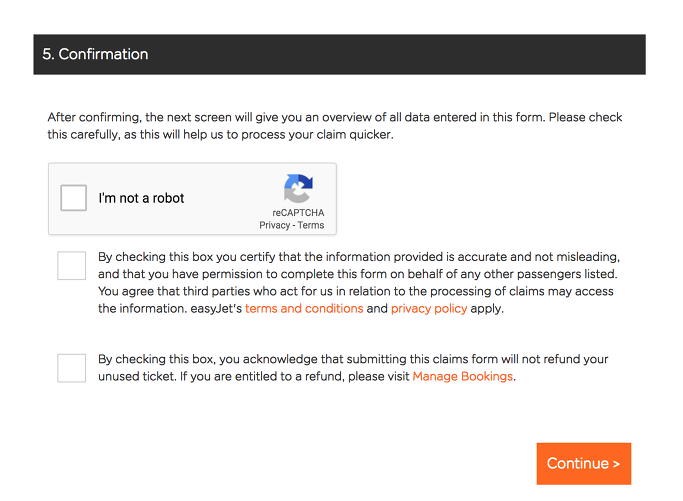
Task: Check the unused ticket refund acknowledgement box
Action: pos(71,368)
